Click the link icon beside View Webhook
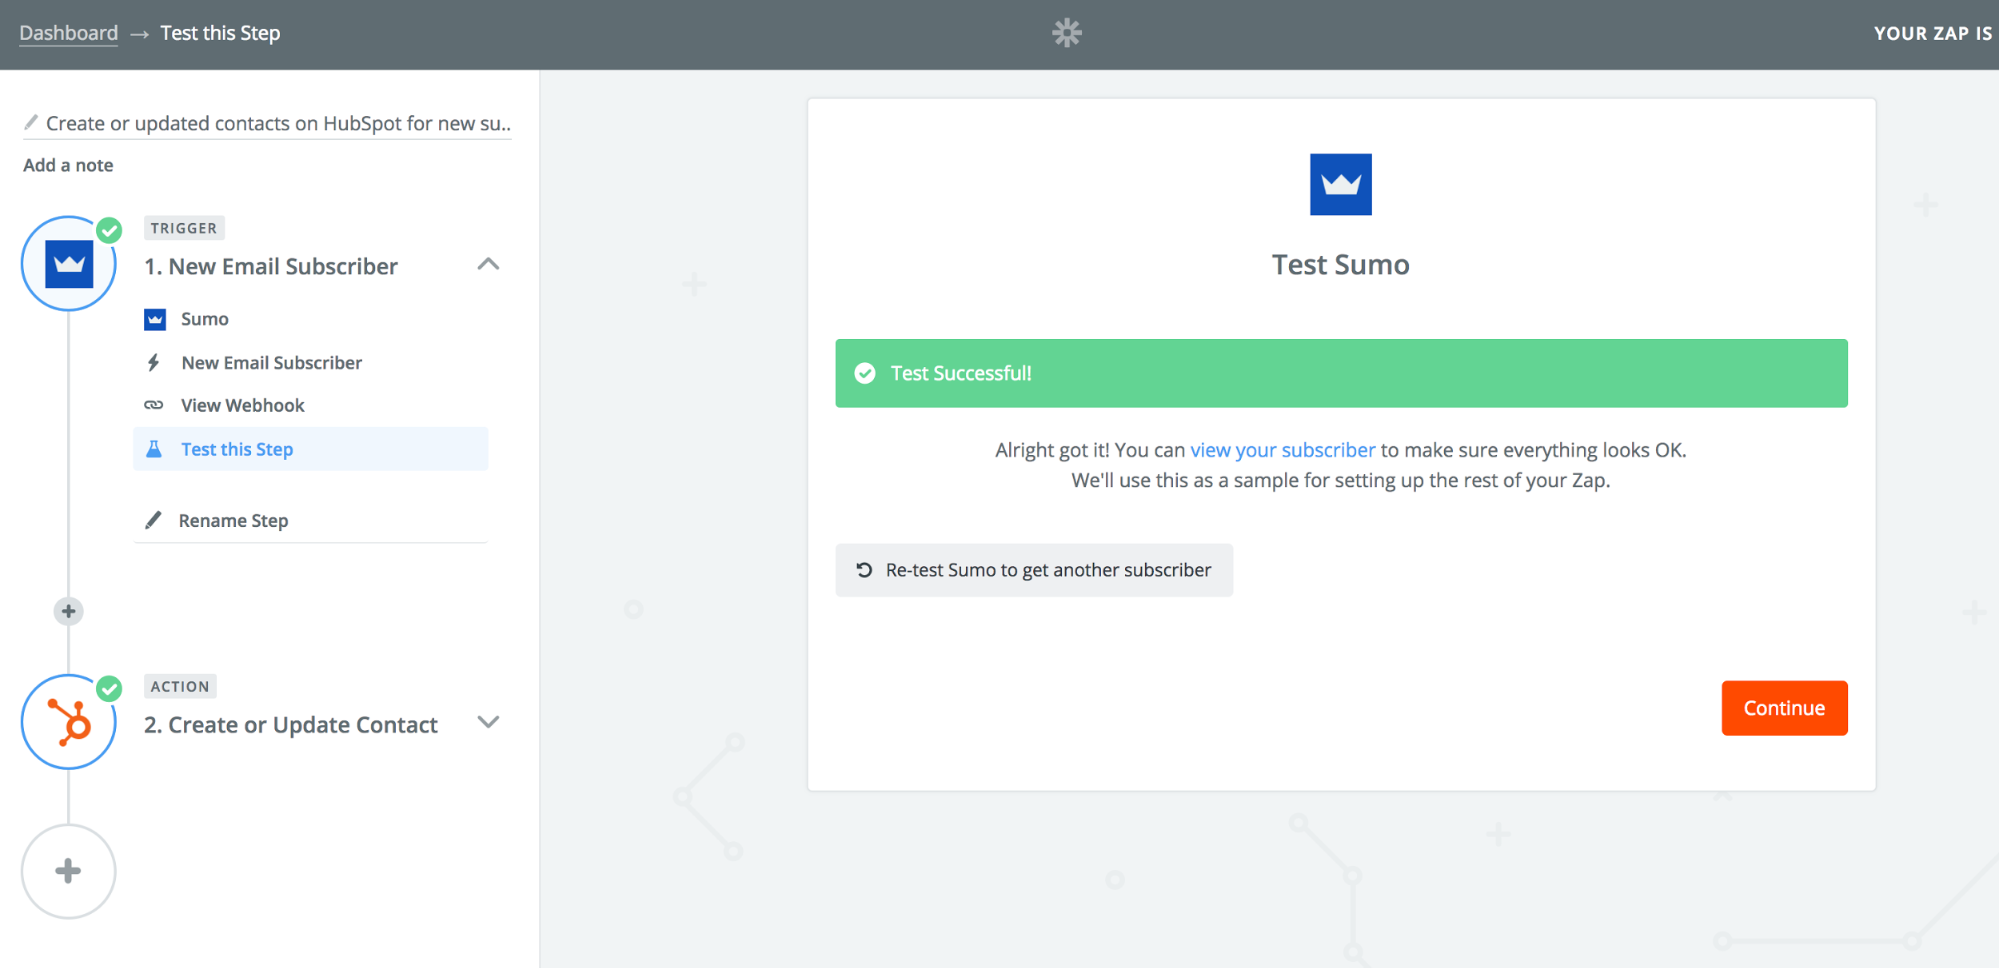This screenshot has width=1999, height=968. [153, 405]
